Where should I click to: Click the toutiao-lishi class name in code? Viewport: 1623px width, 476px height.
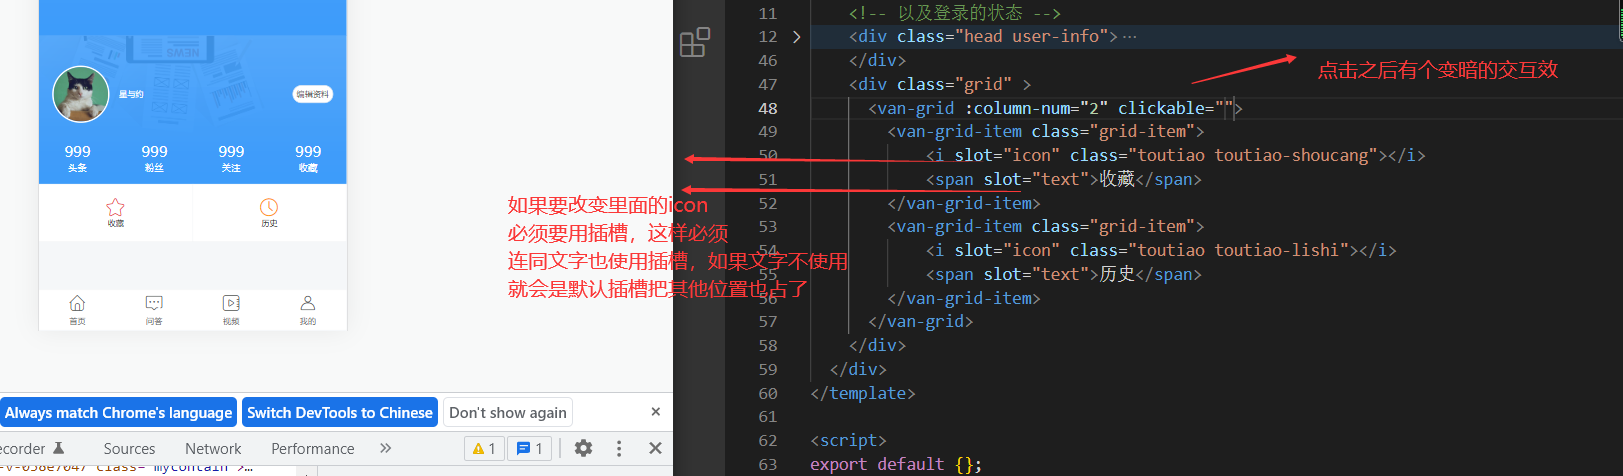(x=1277, y=250)
